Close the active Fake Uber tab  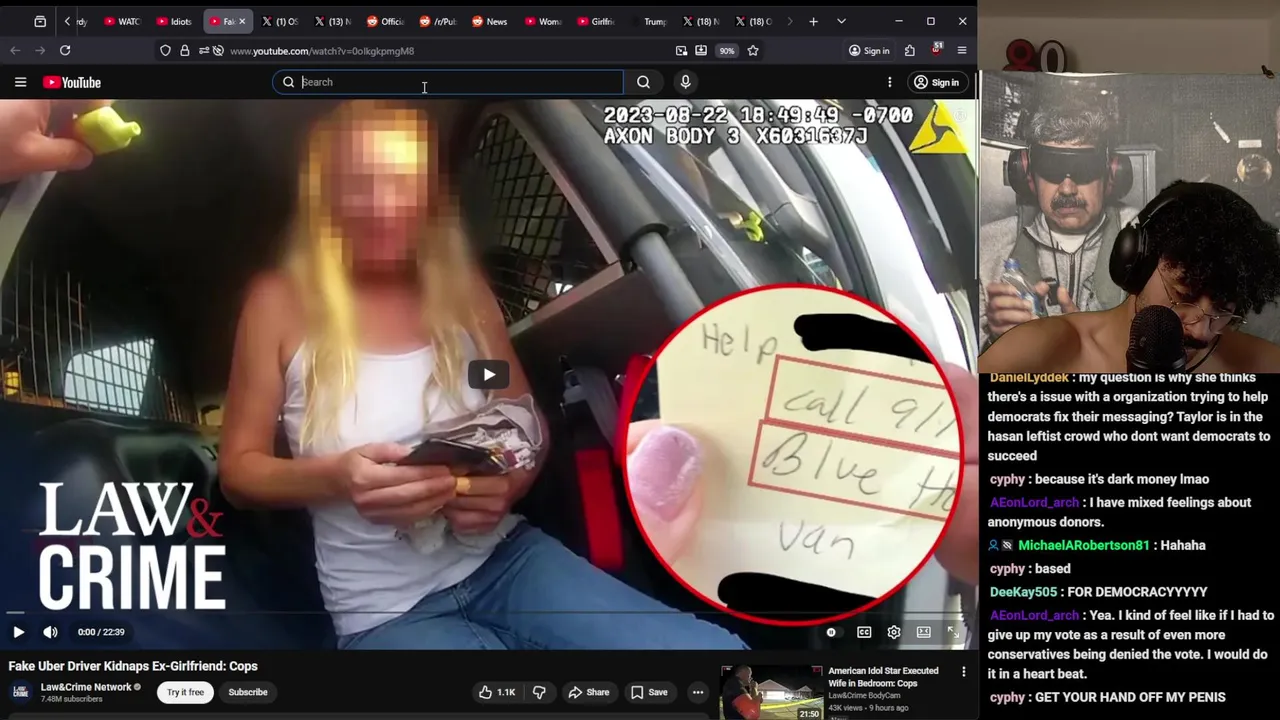(x=242, y=21)
